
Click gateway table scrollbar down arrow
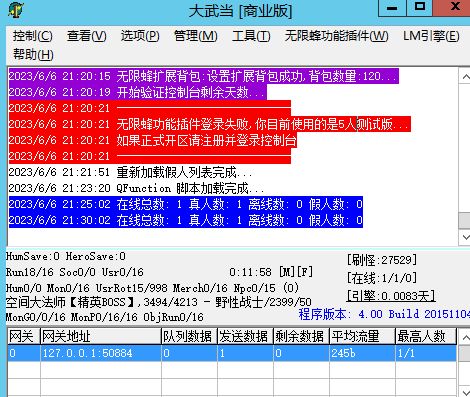tap(465, 391)
